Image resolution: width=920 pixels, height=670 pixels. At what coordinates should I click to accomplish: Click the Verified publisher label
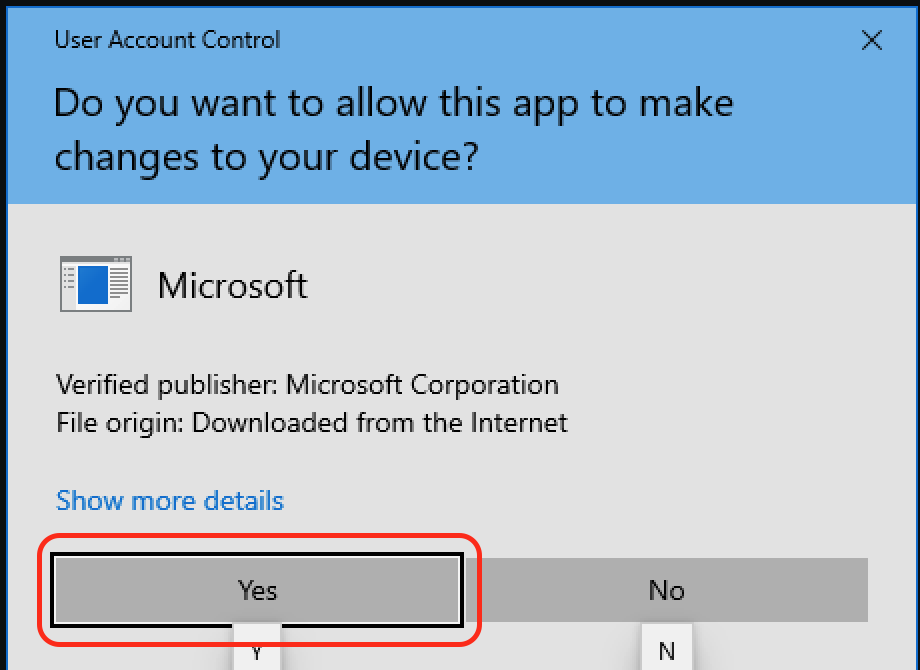[168, 385]
